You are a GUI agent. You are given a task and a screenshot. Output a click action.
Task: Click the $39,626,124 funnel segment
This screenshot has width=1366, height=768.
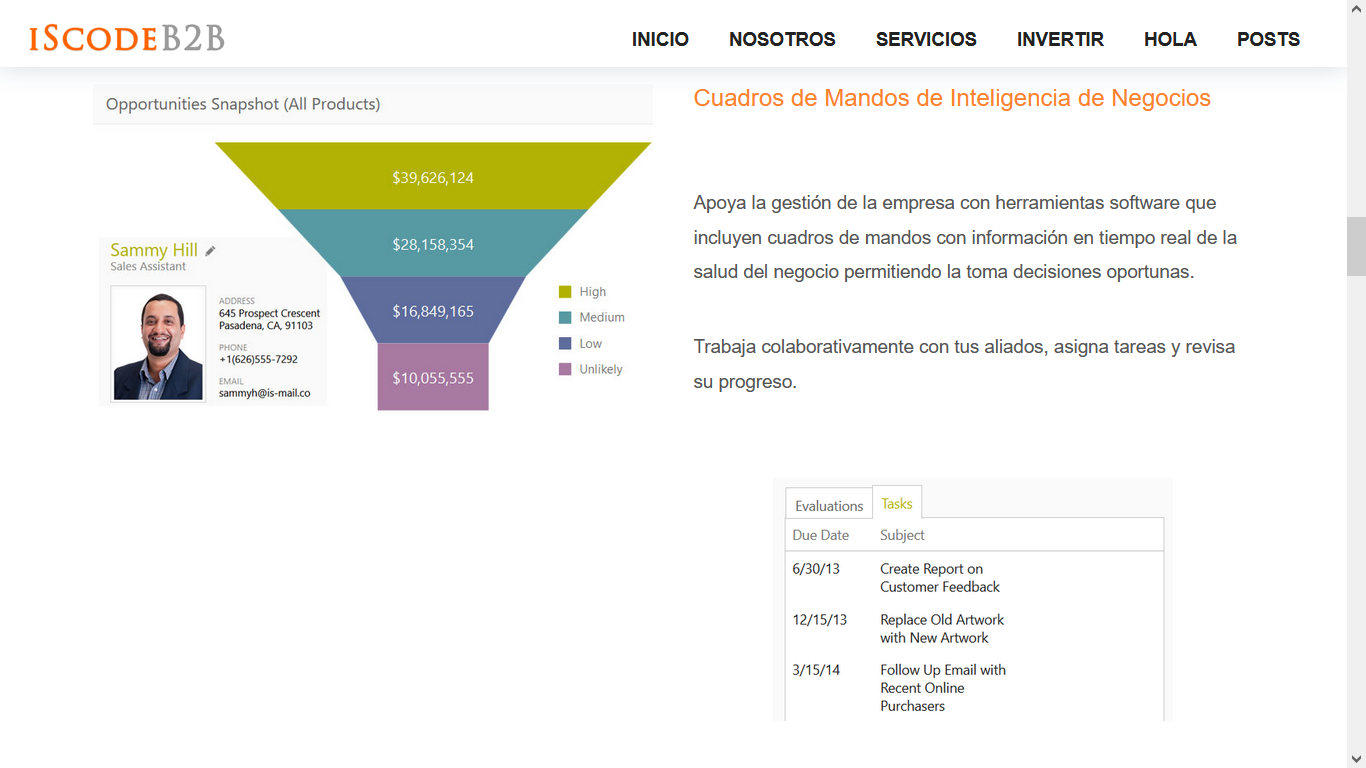tap(433, 177)
